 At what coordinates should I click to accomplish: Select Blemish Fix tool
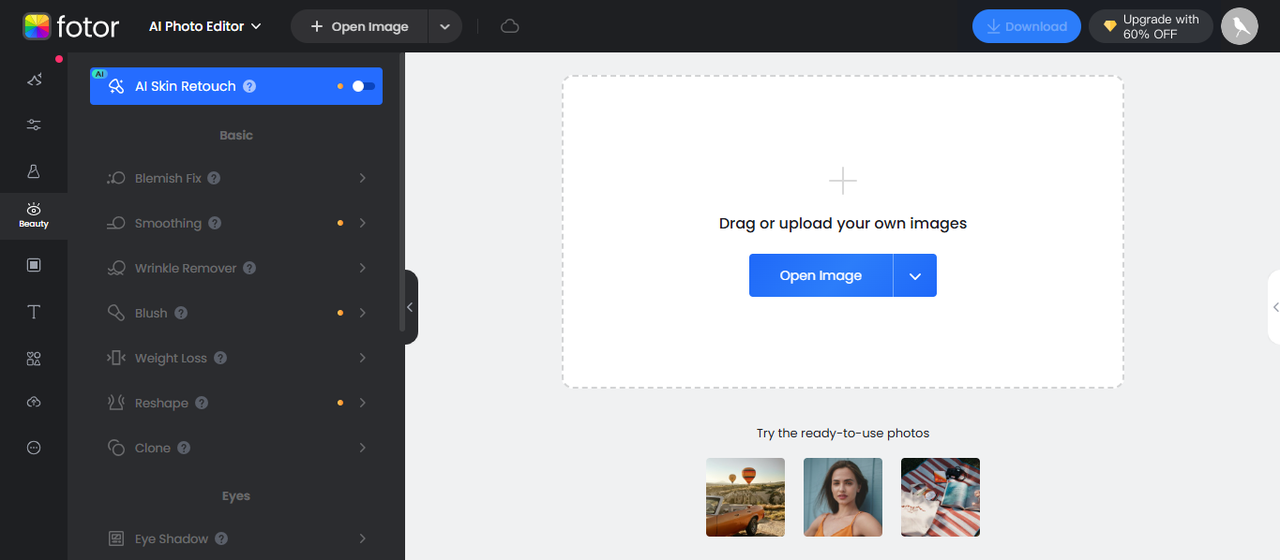236,178
